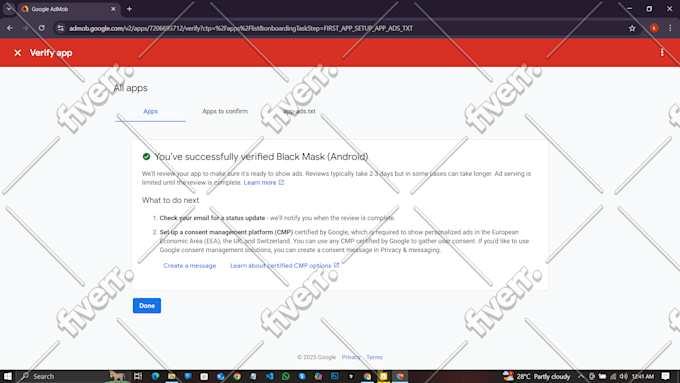
Task: Open Learn about certified CMP options
Action: [284, 265]
